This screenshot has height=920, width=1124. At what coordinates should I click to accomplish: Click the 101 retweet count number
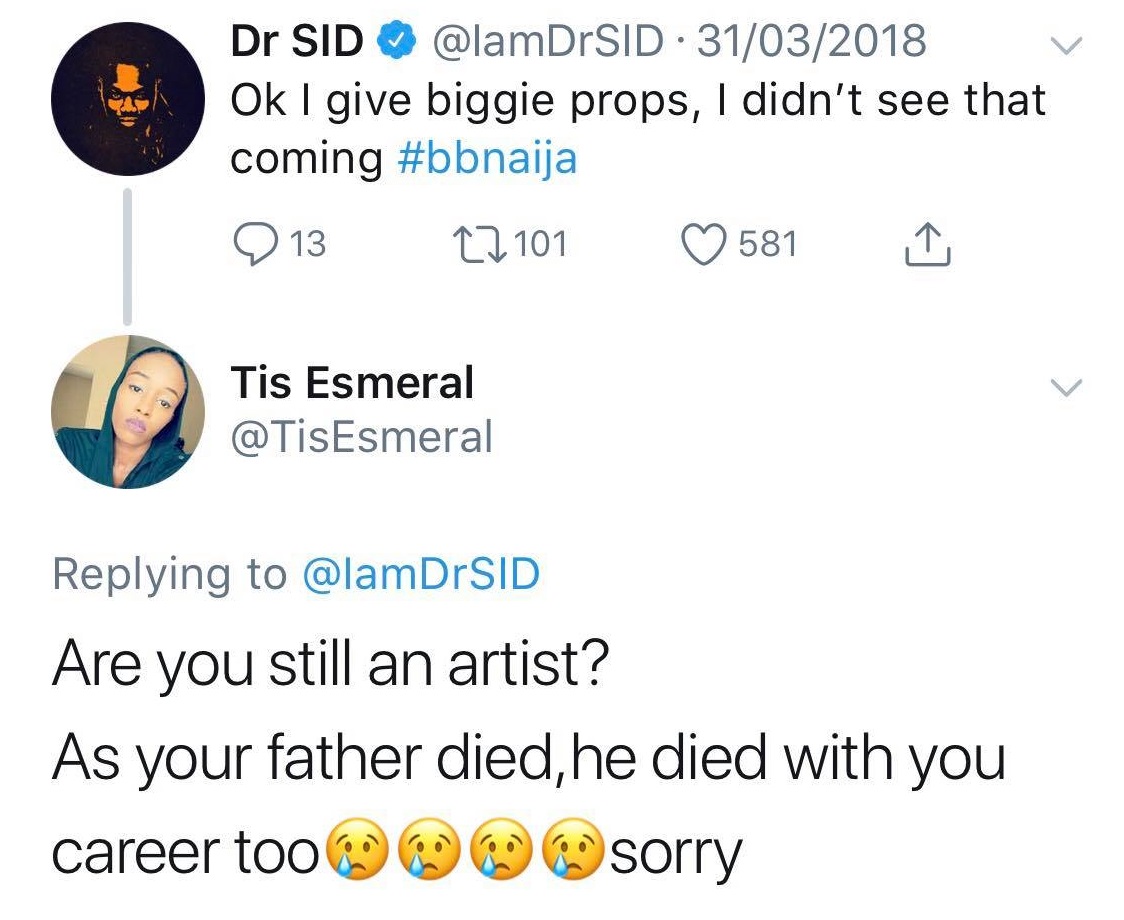click(543, 243)
